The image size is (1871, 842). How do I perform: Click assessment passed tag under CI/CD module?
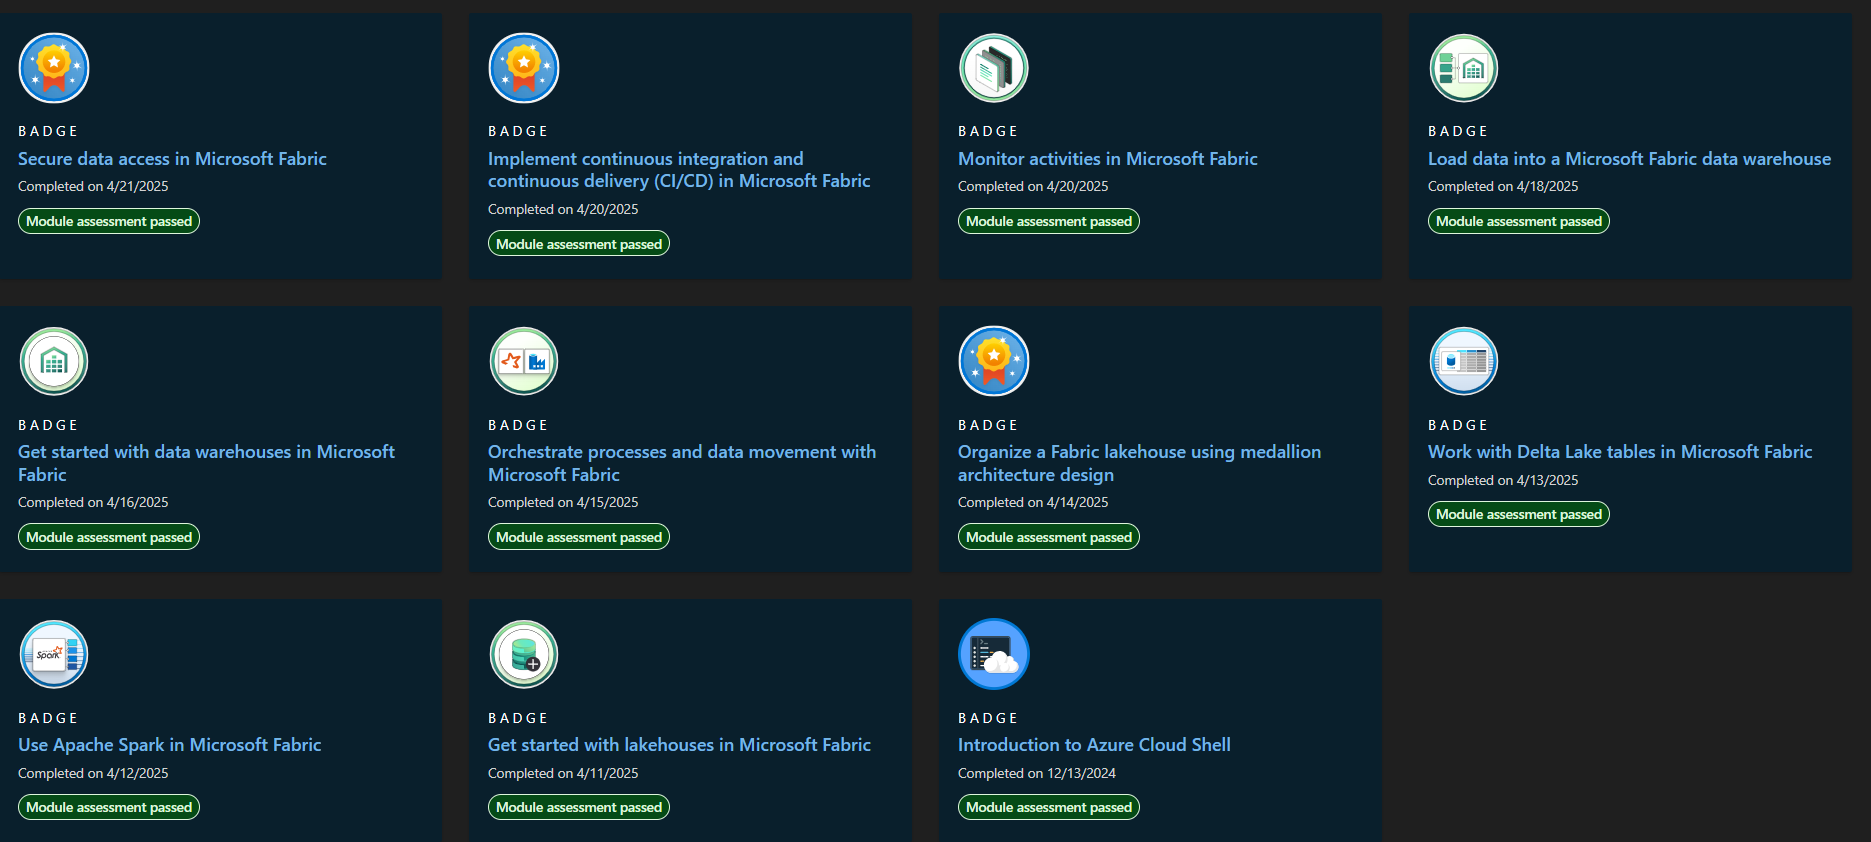pos(579,244)
